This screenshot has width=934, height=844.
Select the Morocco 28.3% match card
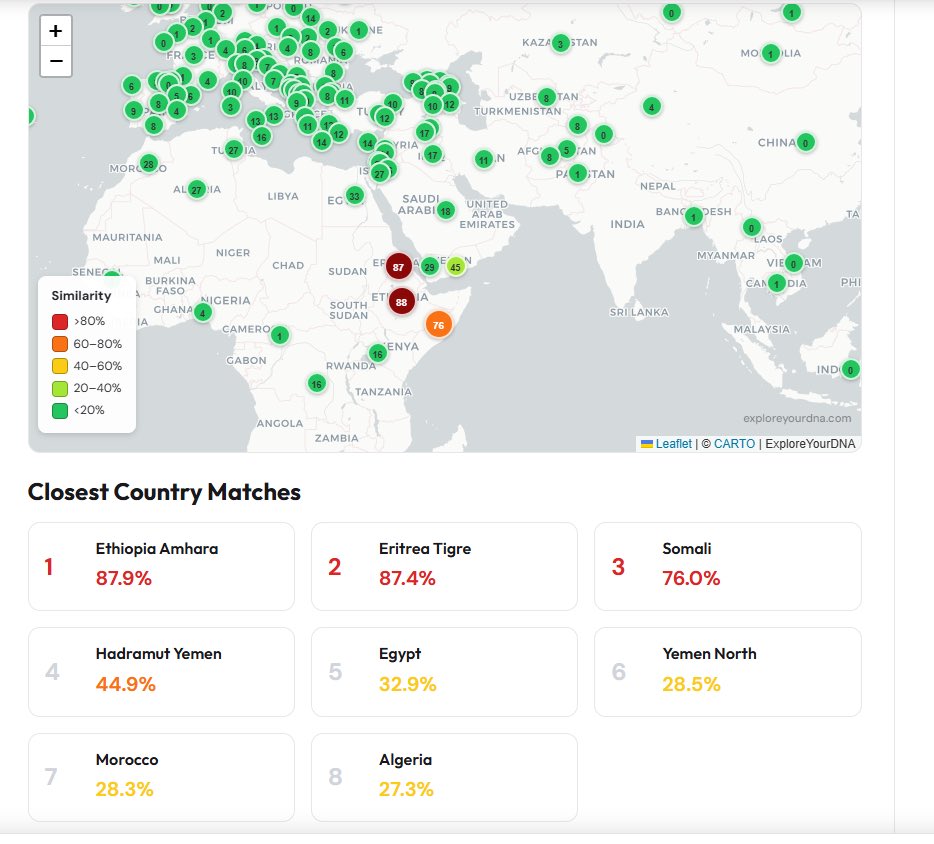pos(161,777)
